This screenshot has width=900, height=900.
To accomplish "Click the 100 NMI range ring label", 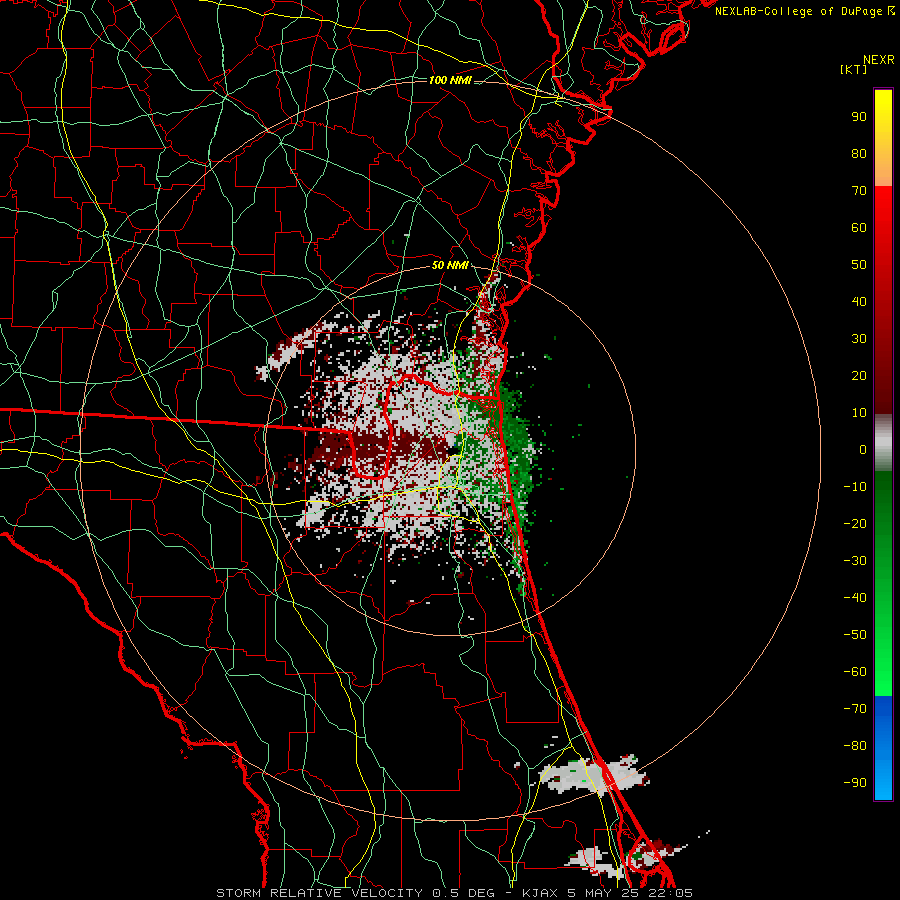I will pyautogui.click(x=450, y=80).
